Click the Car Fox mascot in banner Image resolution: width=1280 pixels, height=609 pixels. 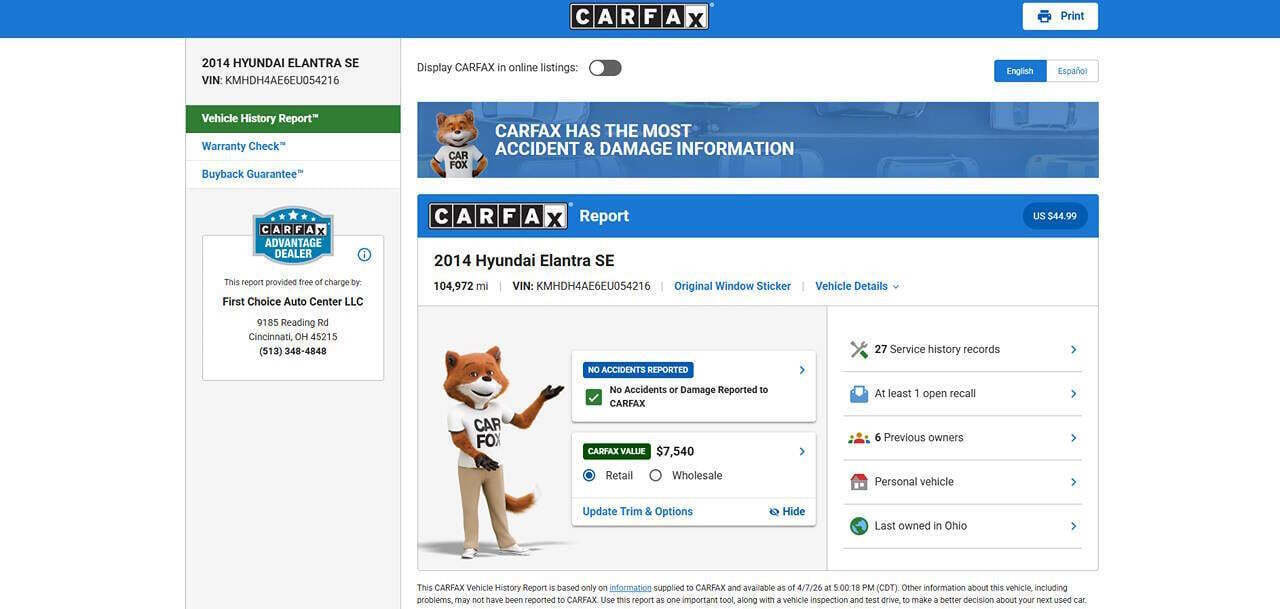point(458,143)
